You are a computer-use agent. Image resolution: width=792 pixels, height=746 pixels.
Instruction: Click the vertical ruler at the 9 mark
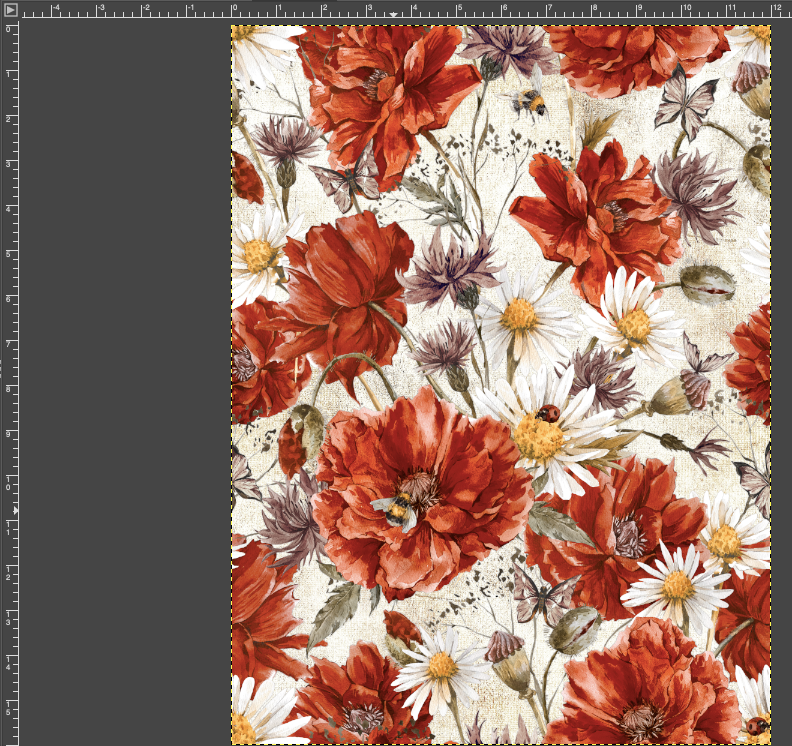pyautogui.click(x=10, y=434)
